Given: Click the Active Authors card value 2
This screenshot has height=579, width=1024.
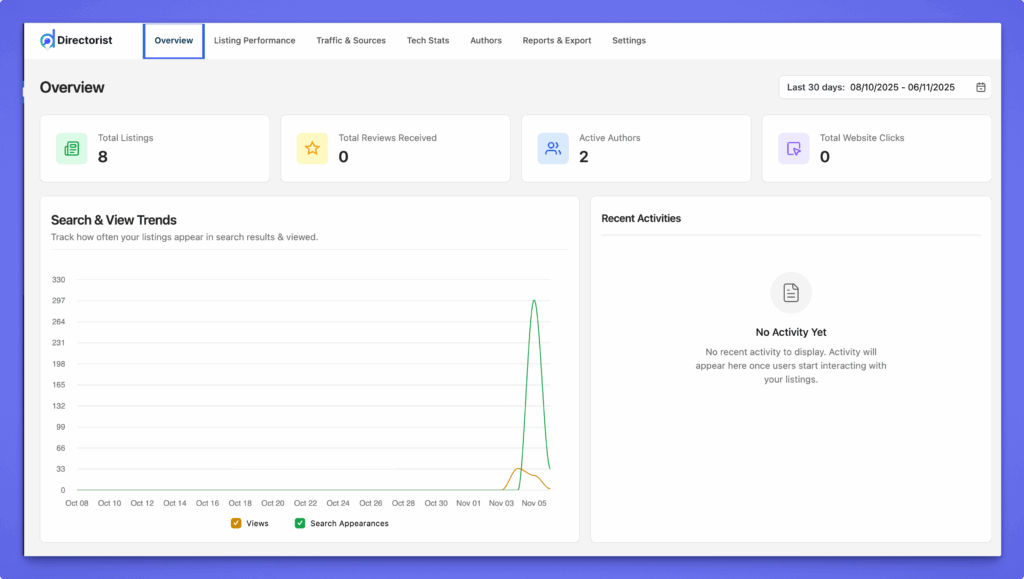Looking at the screenshot, I should coord(584,156).
